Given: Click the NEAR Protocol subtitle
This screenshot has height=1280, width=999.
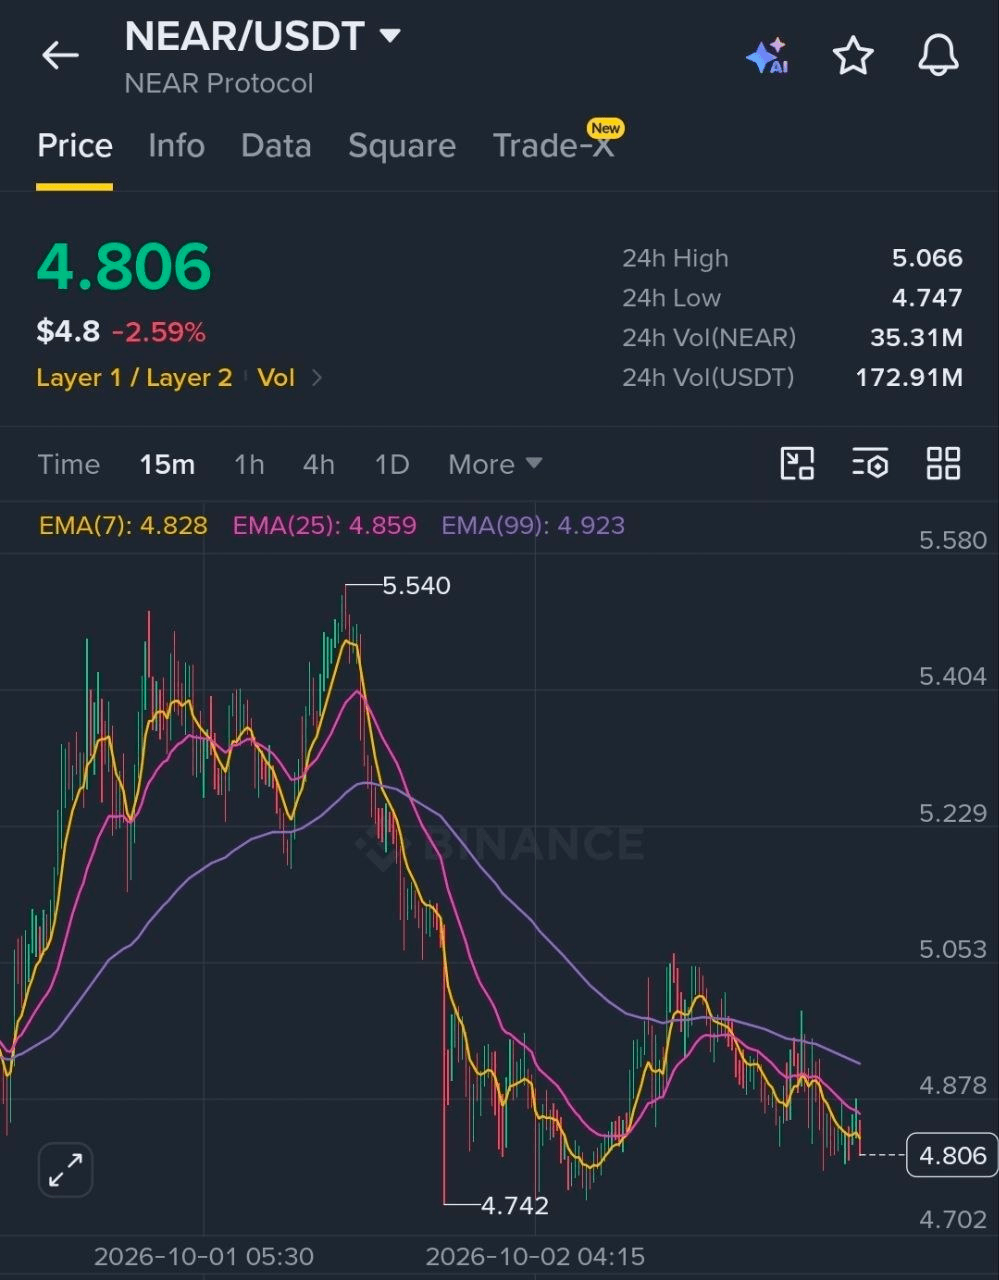Looking at the screenshot, I should (219, 83).
